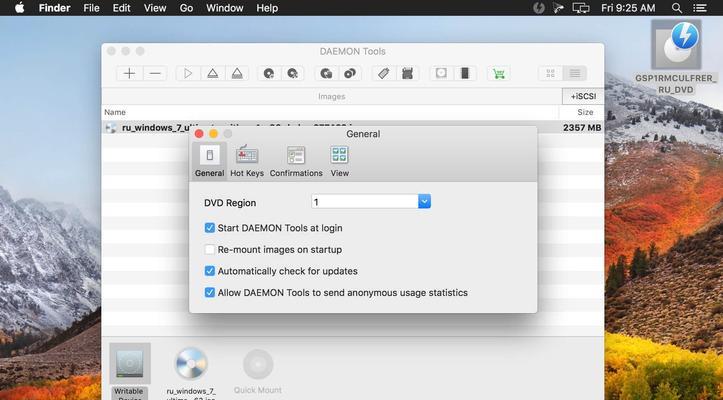
Task: Click the plus add image button
Action: 130,73
